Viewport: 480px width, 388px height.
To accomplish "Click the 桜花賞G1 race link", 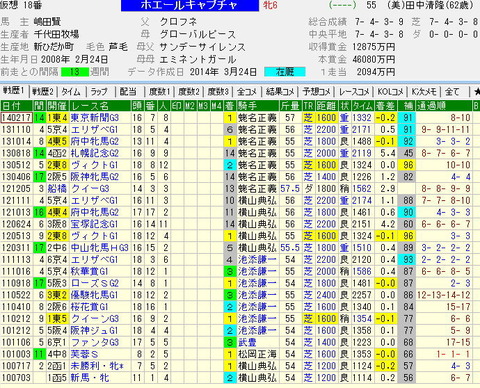I will coord(89,307).
